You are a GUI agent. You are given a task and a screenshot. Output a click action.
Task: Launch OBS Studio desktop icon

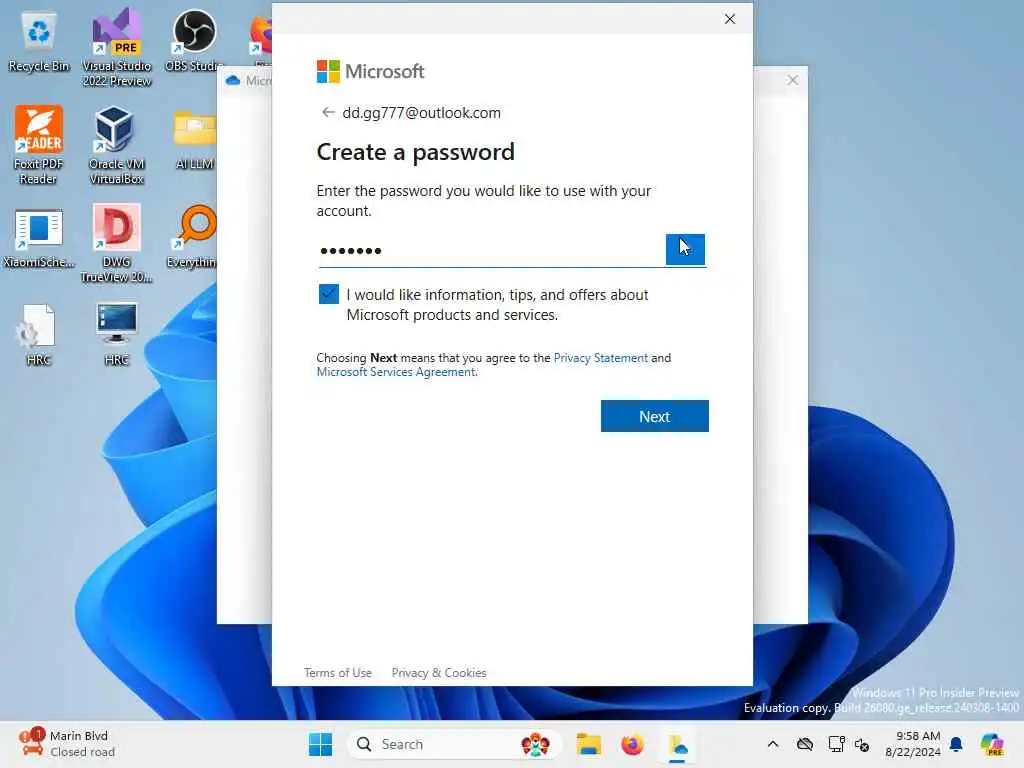(x=195, y=40)
